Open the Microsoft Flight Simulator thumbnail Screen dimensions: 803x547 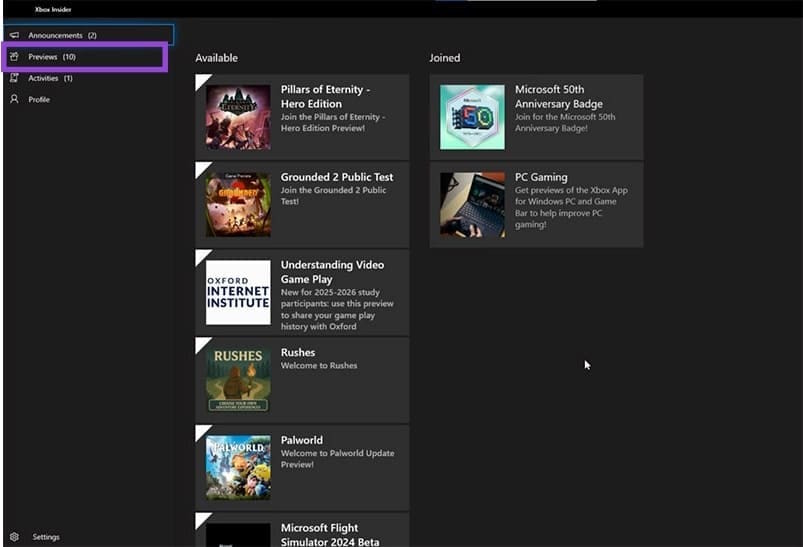click(x=238, y=535)
